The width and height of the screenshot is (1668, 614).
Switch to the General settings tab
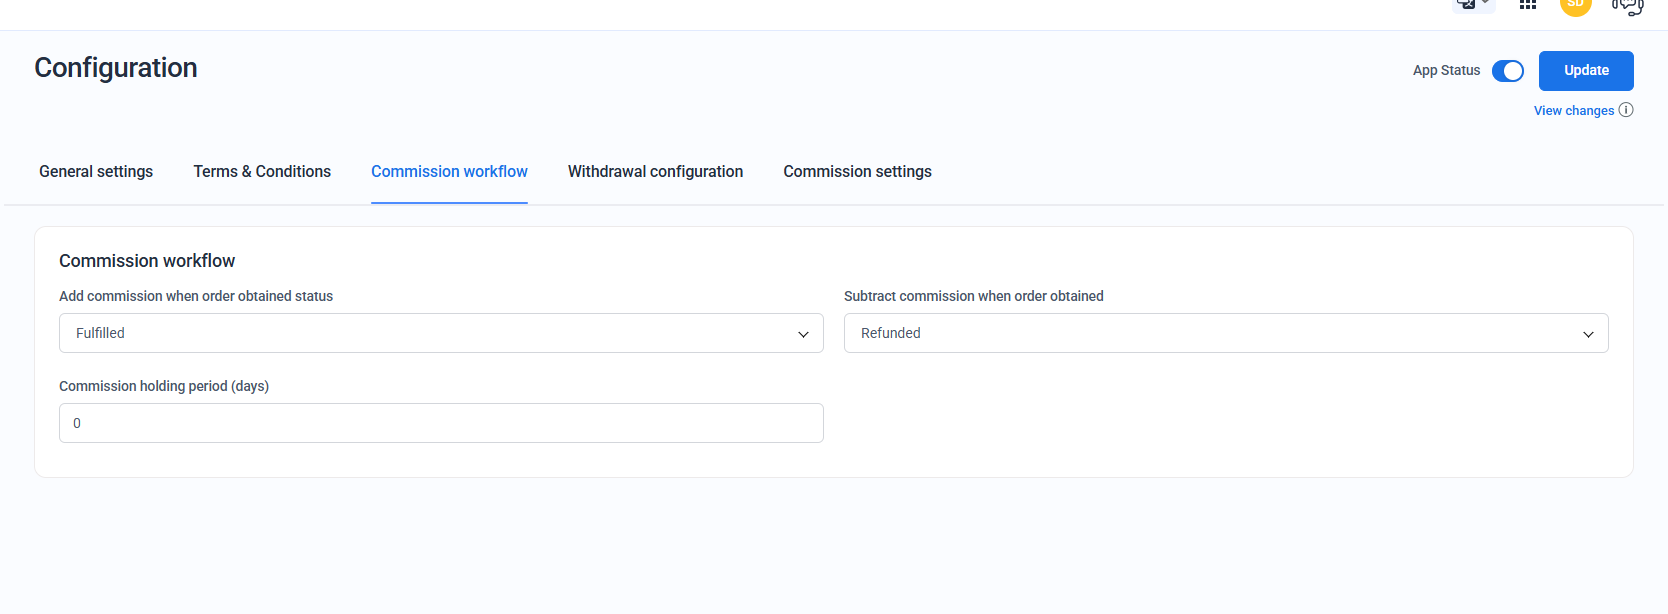[x=96, y=172]
